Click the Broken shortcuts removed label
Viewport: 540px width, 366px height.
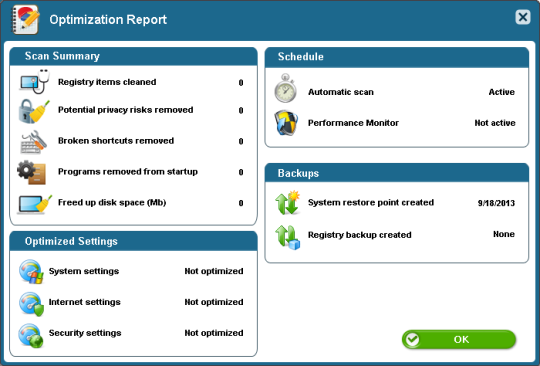(x=116, y=141)
